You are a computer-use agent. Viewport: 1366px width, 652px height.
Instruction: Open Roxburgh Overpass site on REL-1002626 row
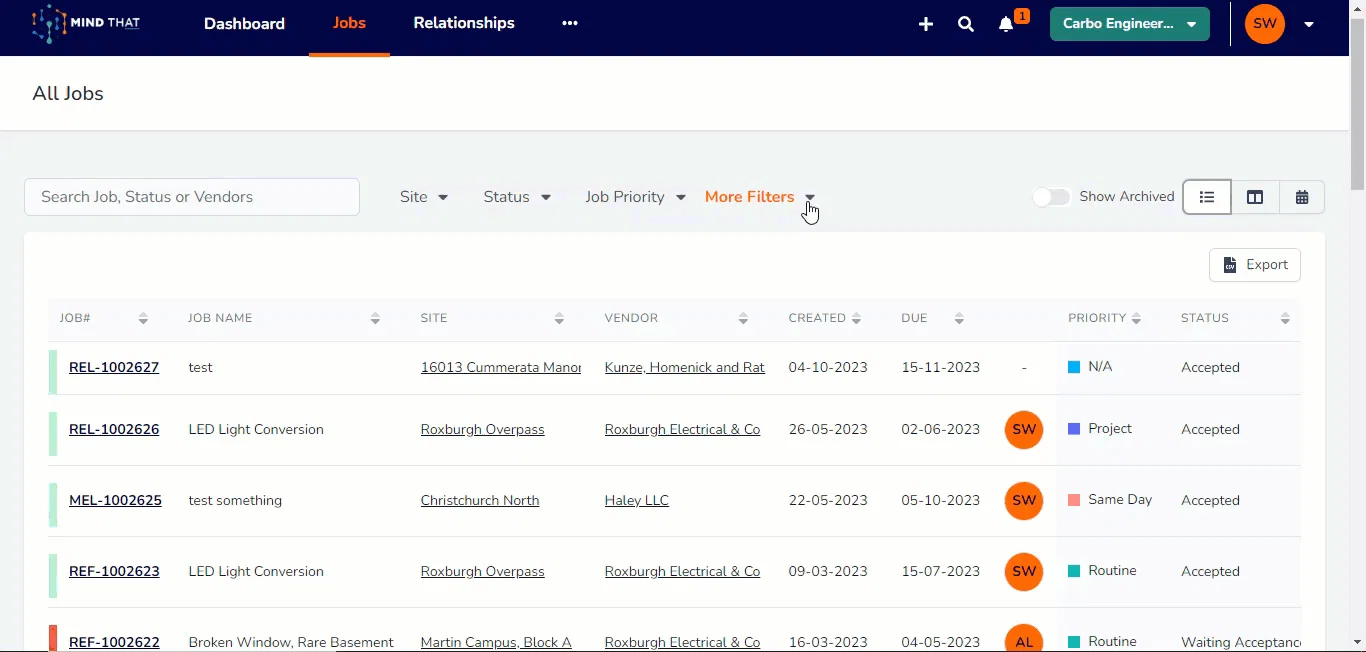483,430
